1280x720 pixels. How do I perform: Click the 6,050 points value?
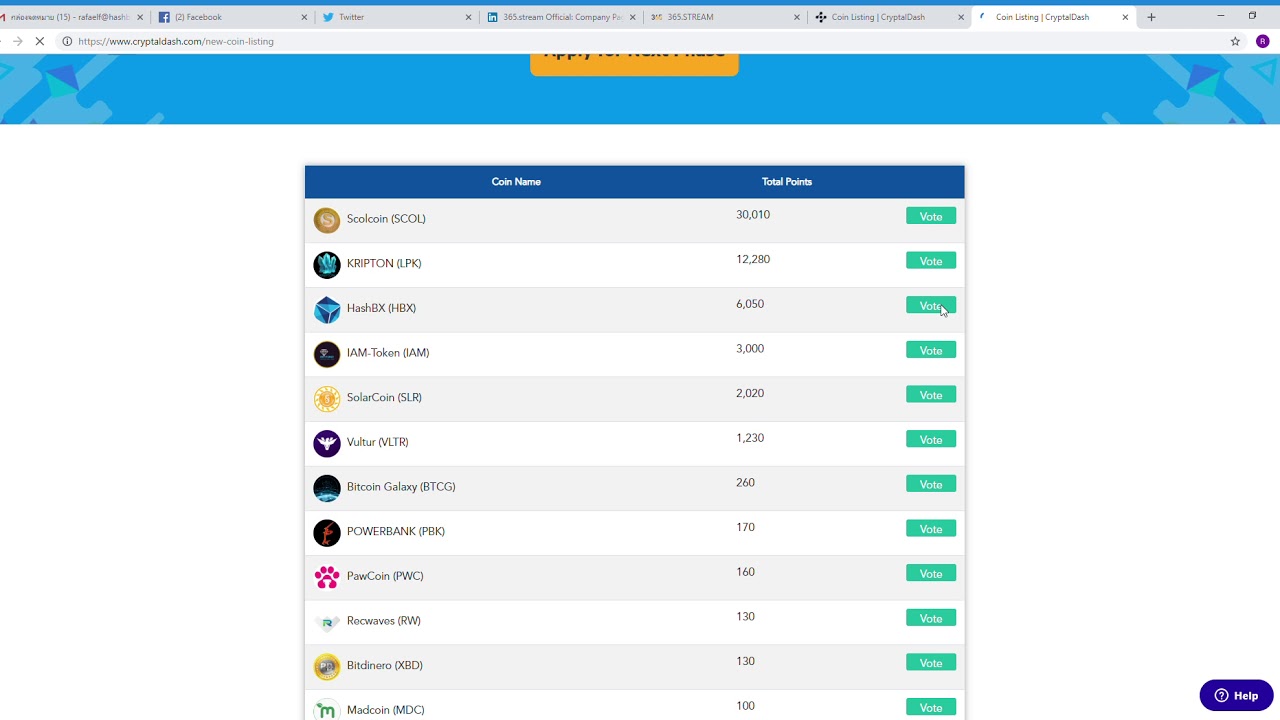click(750, 304)
